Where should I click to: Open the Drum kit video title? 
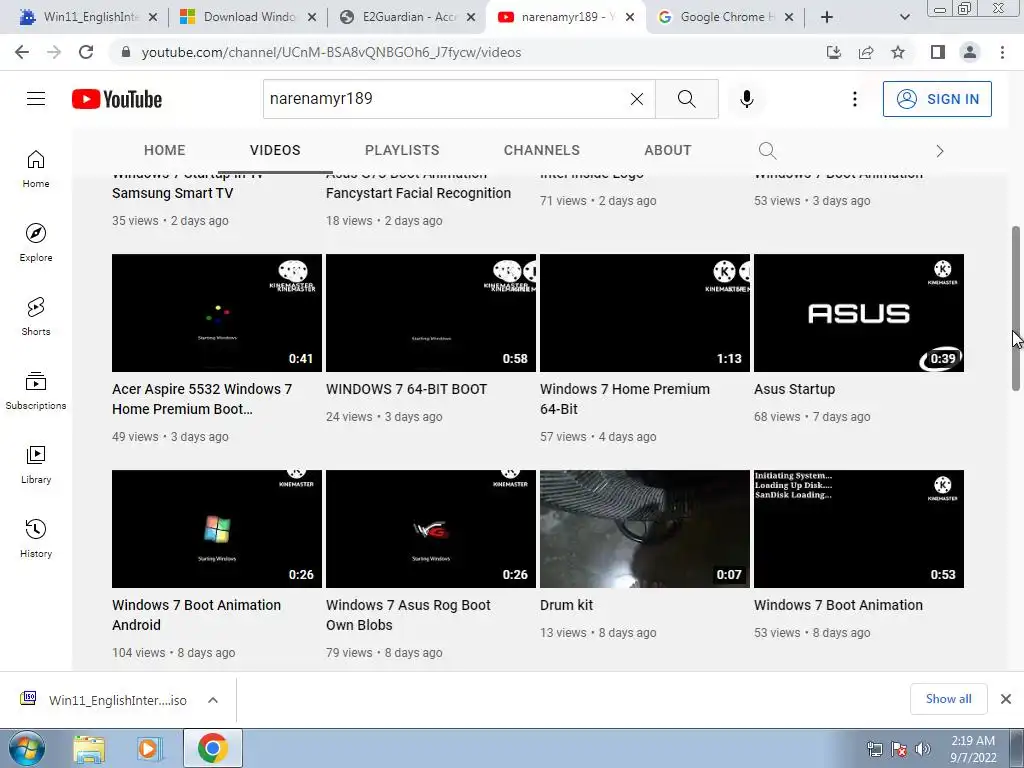click(566, 605)
